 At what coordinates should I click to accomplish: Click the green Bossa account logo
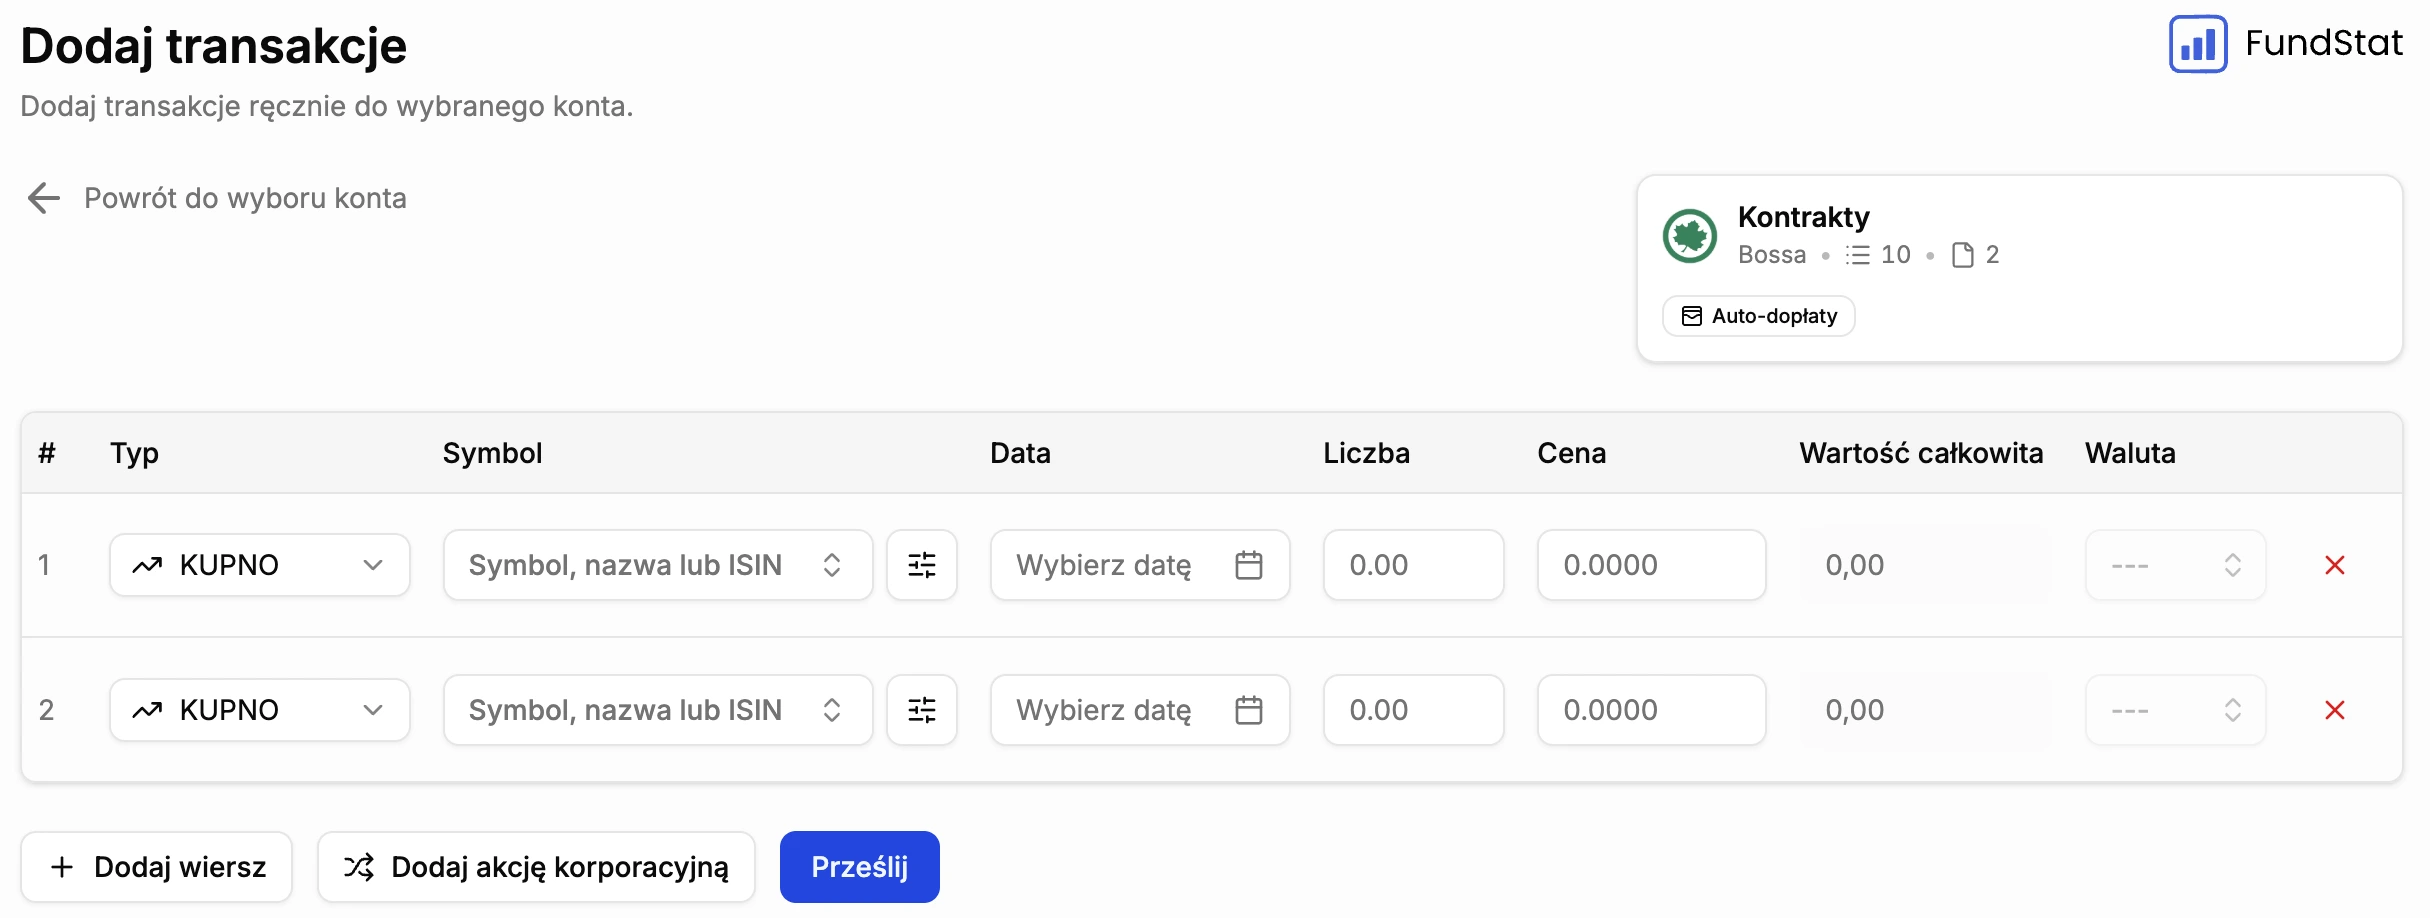point(1690,236)
